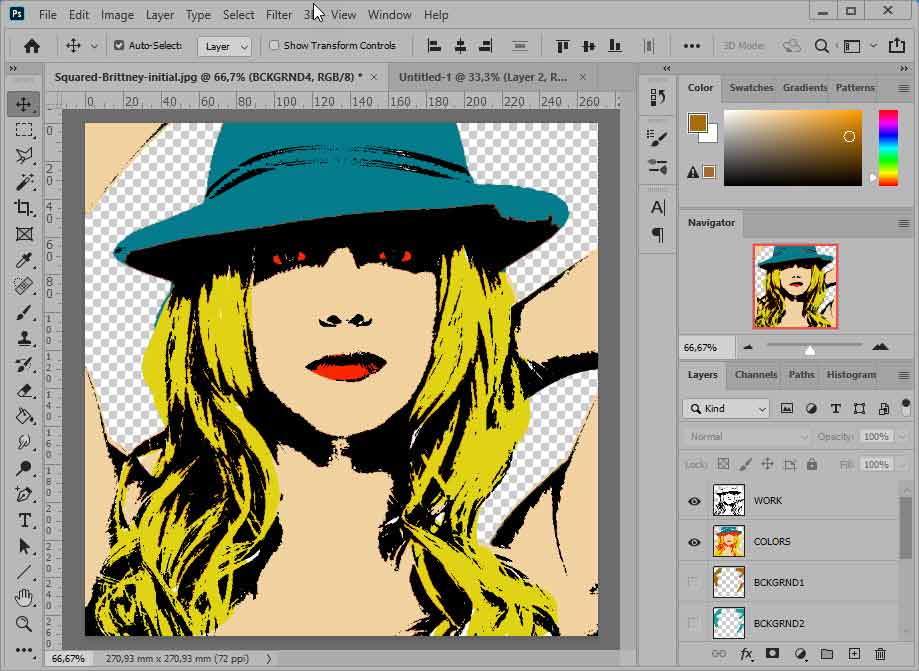Viewport: 919px width, 671px height.
Task: Expand the Opacity slider arrow
Action: coord(903,437)
